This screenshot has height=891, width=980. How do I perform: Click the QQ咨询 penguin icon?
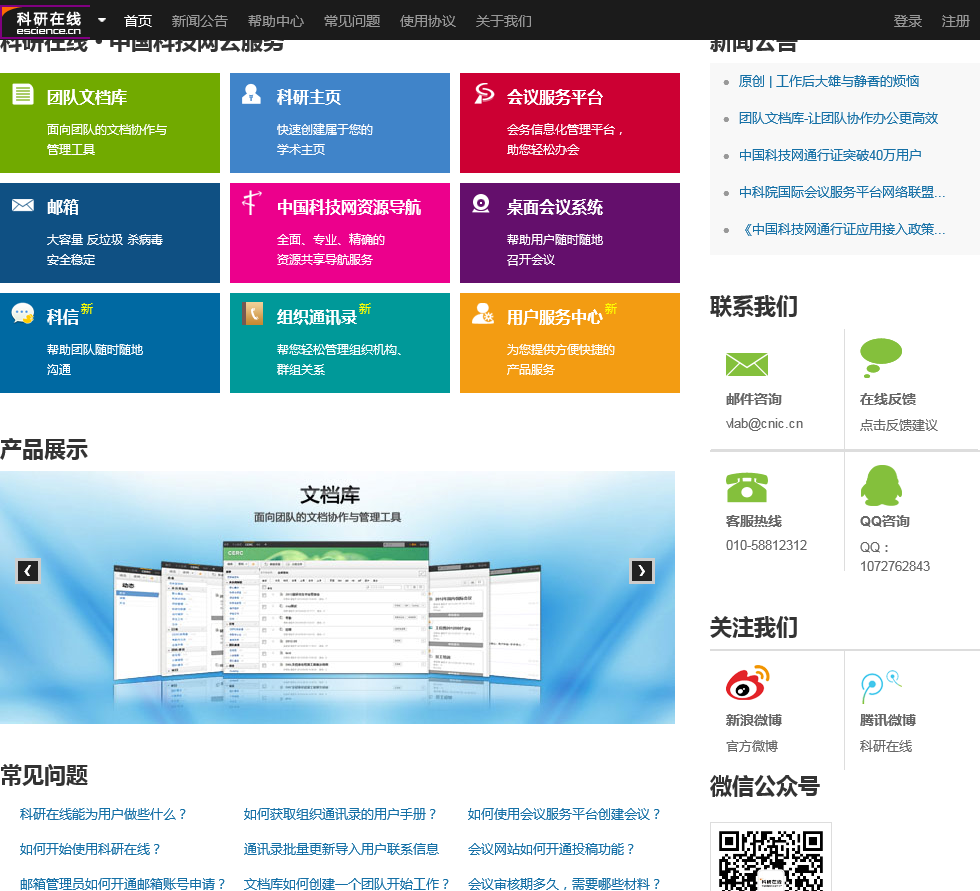pos(881,485)
